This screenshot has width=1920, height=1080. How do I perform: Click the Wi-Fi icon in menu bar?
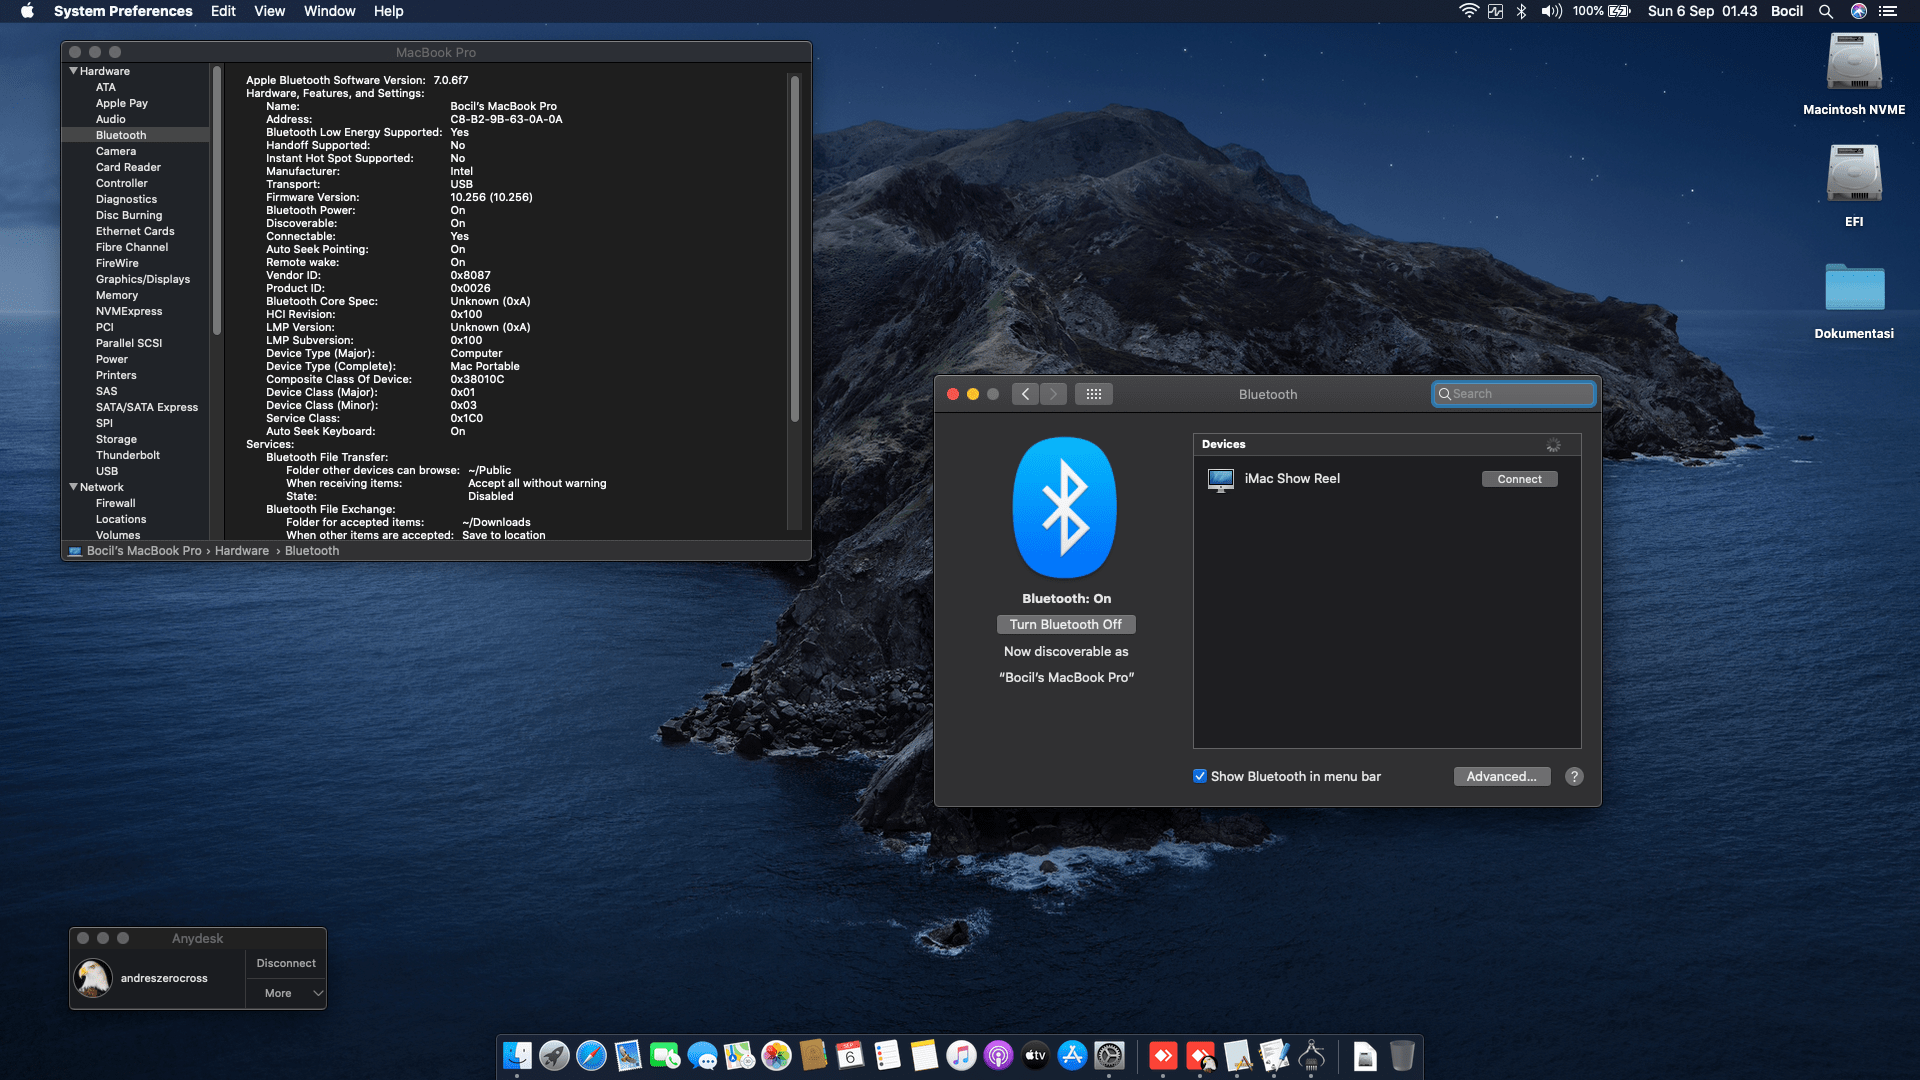point(1468,11)
